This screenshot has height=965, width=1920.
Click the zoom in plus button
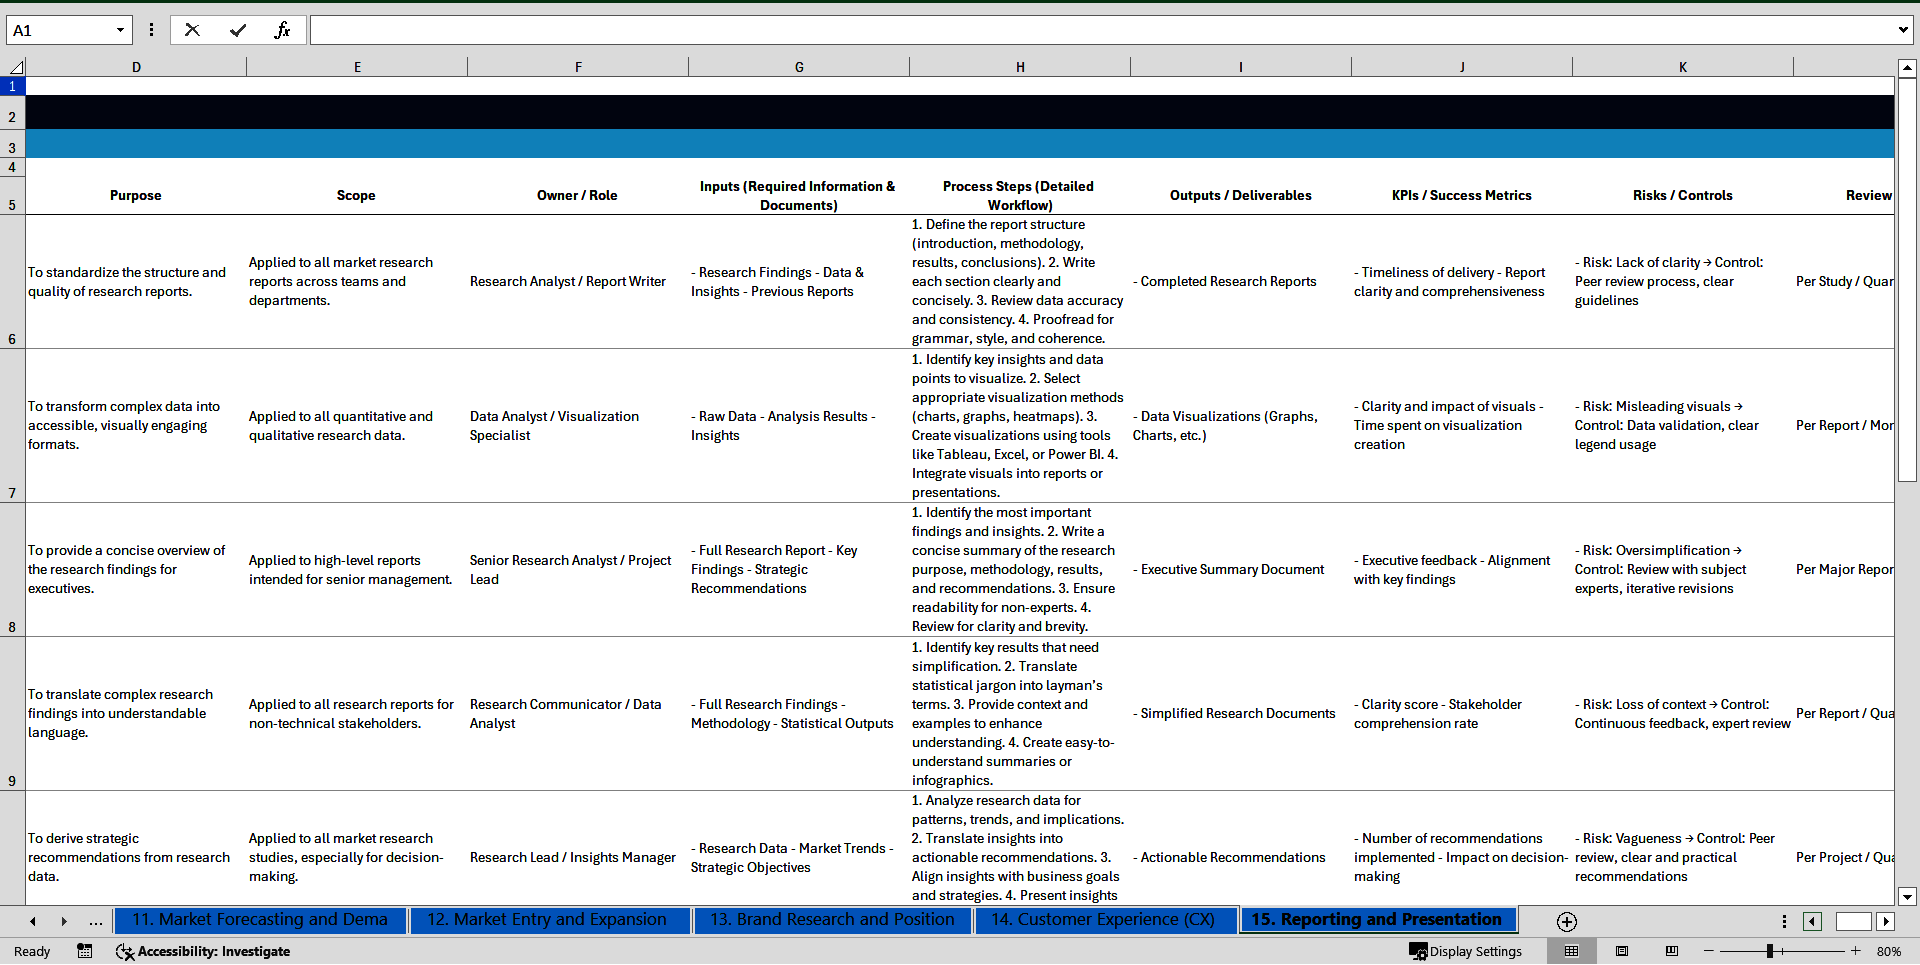click(1856, 951)
